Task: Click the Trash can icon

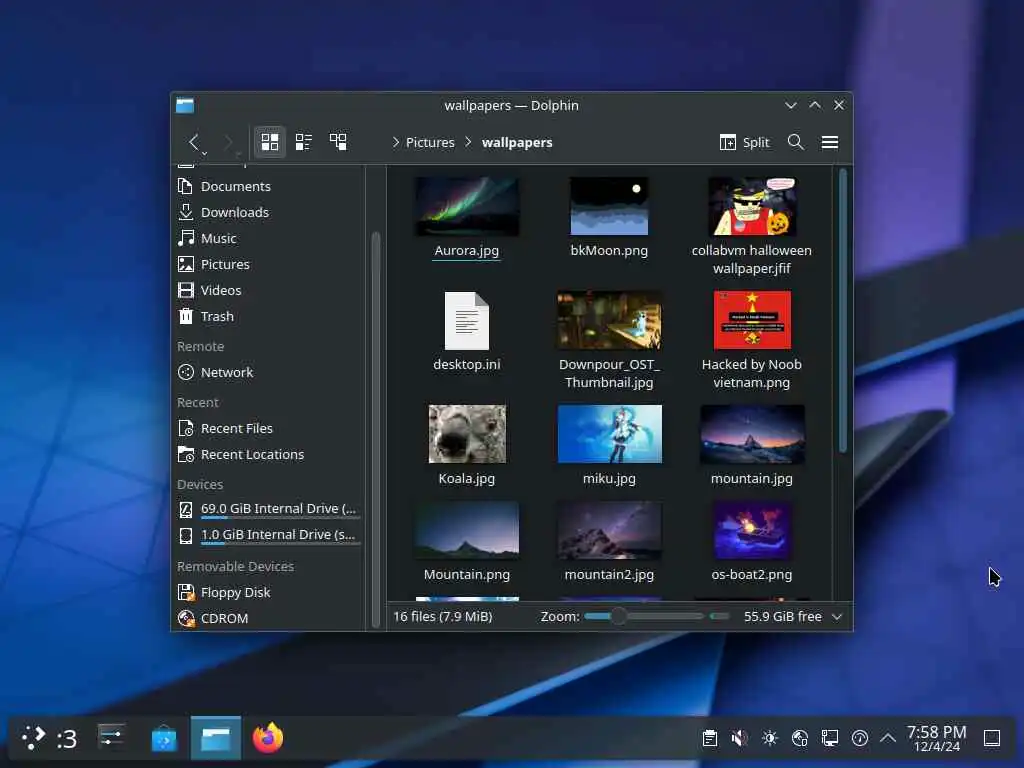Action: tap(186, 316)
